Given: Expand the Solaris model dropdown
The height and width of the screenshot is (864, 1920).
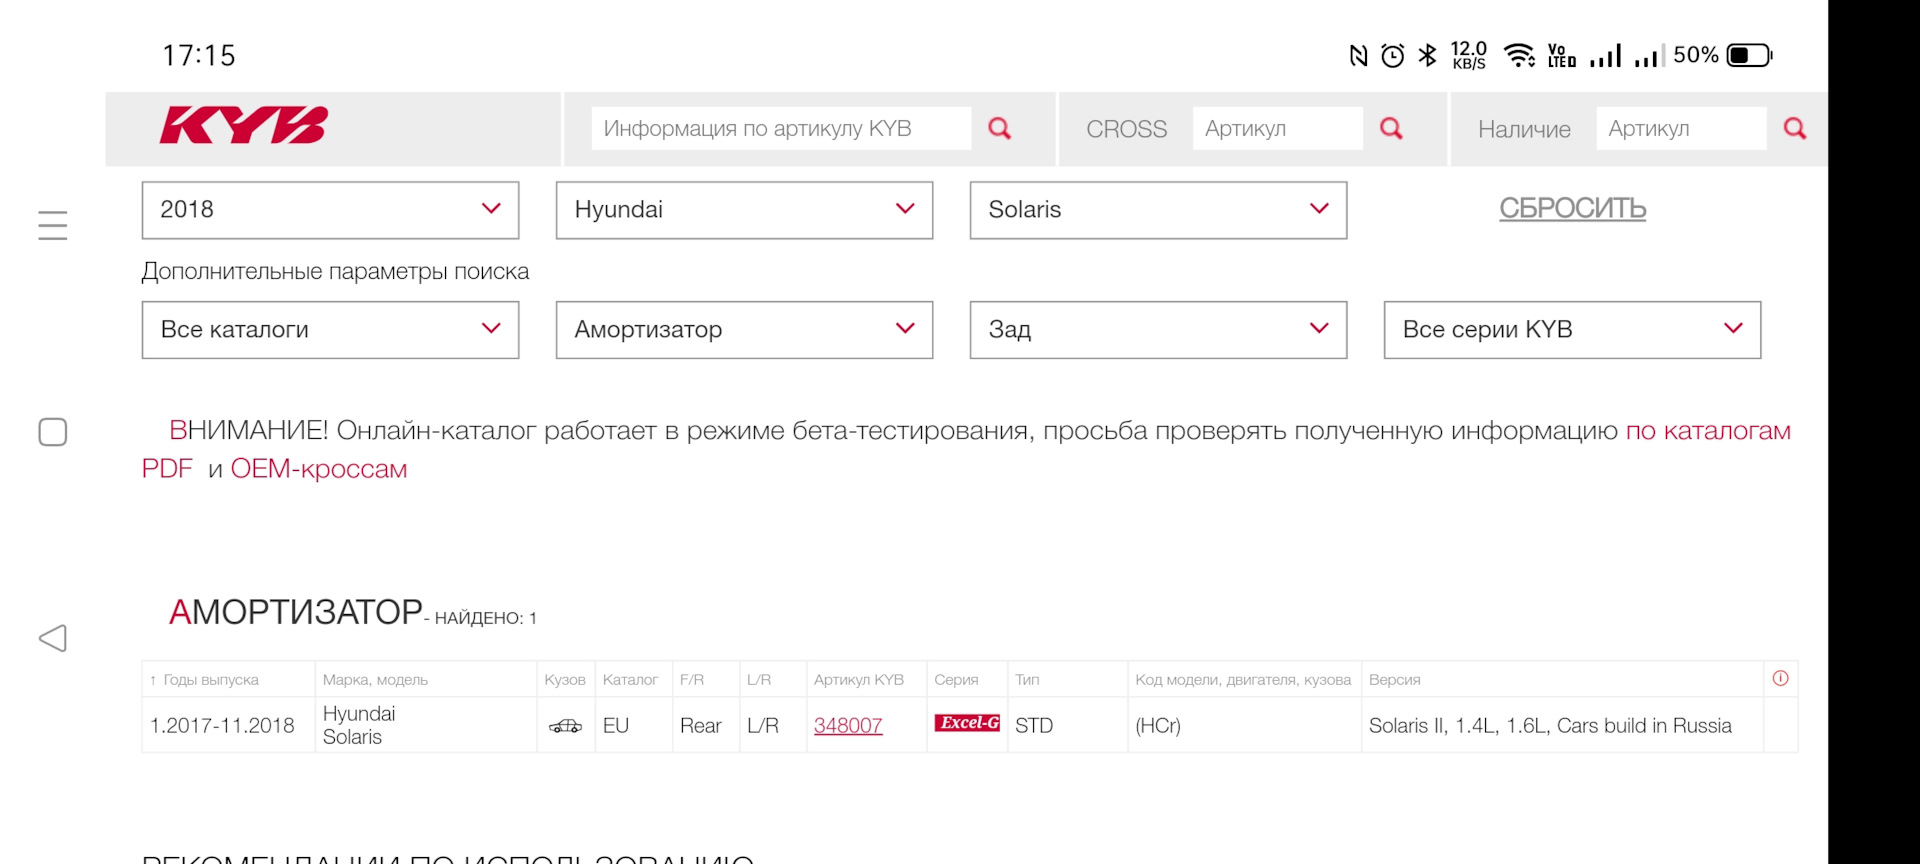Looking at the screenshot, I should [1158, 210].
